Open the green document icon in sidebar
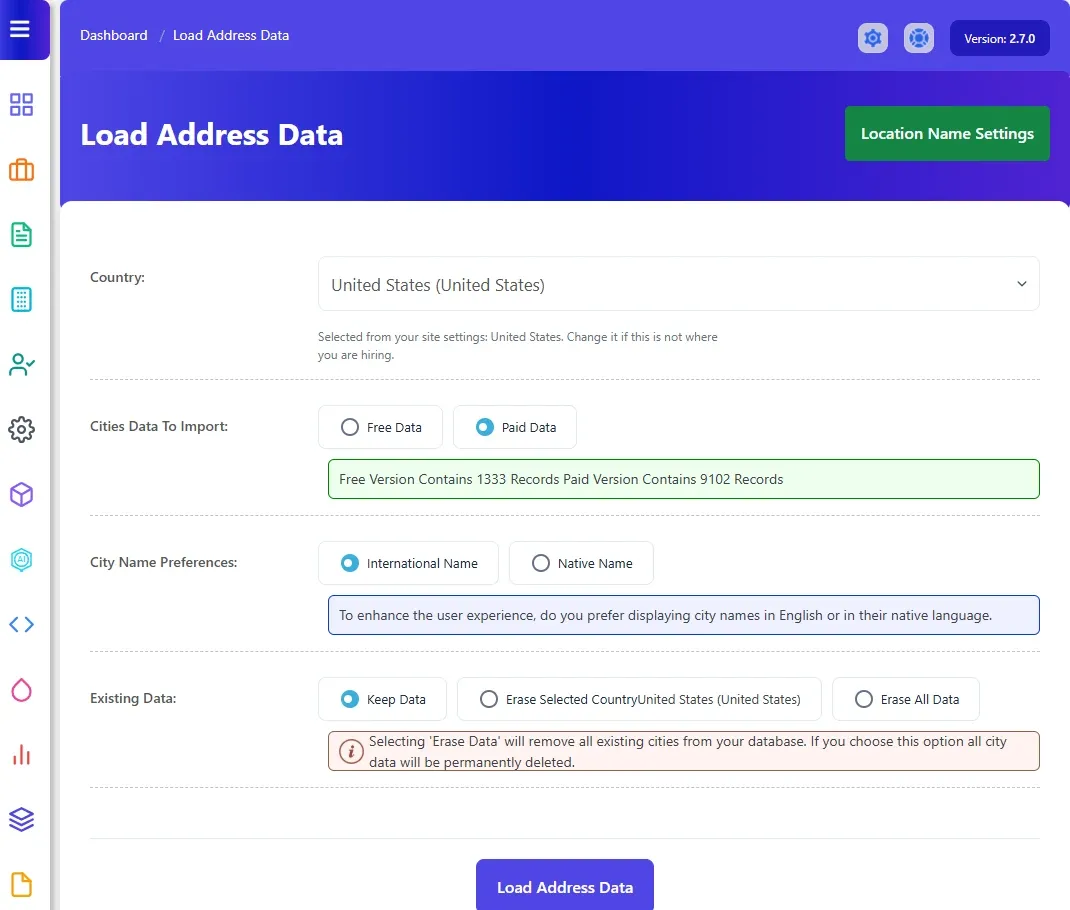The height and width of the screenshot is (910, 1070). (21, 235)
